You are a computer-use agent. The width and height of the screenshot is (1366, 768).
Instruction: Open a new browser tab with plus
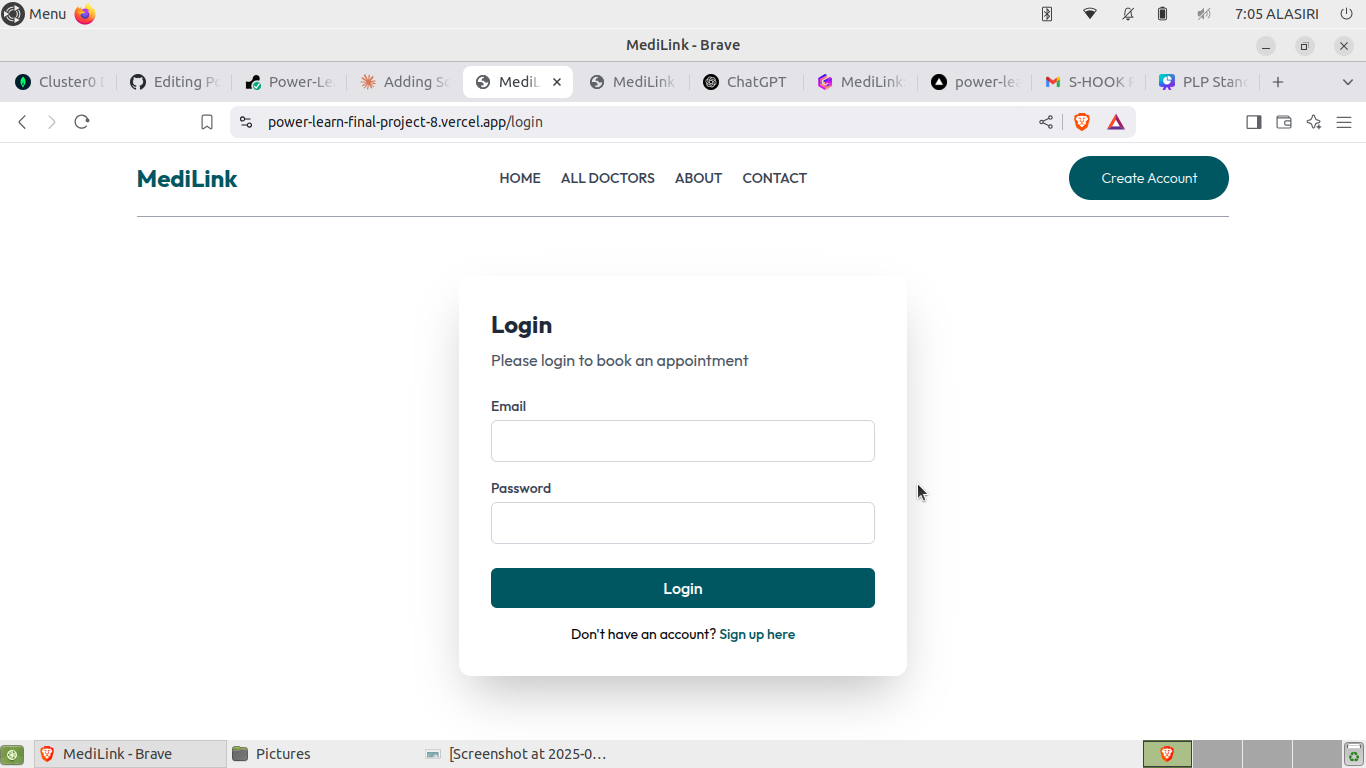(1277, 82)
